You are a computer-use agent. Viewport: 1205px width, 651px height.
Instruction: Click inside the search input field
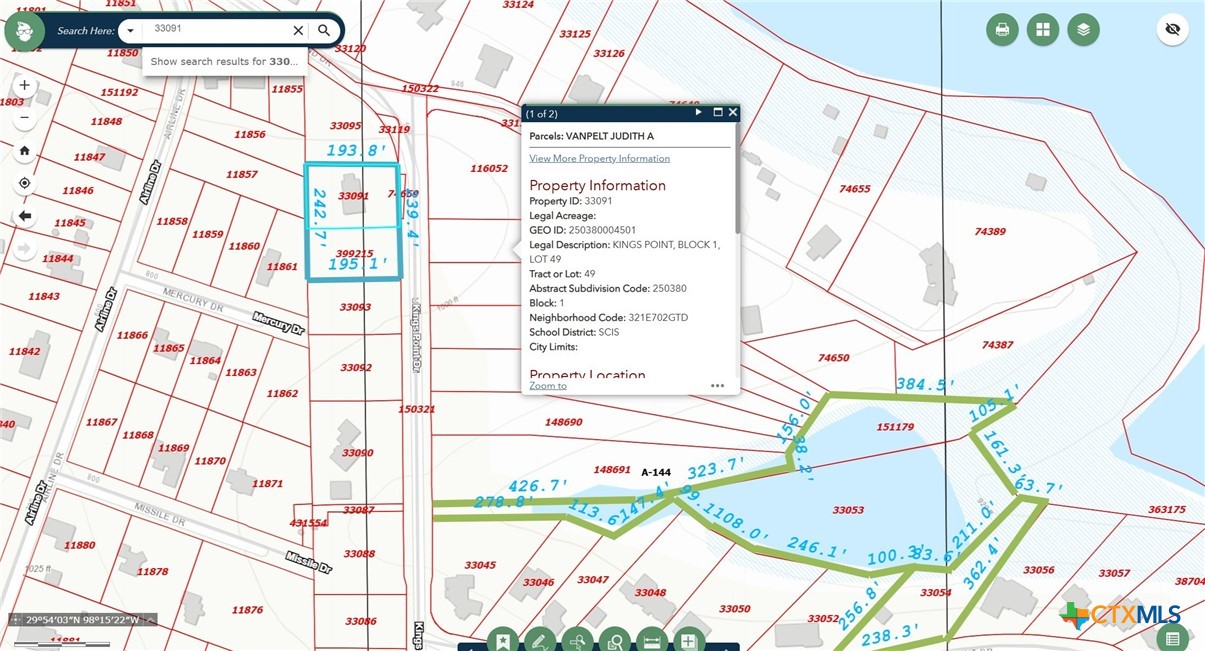pyautogui.click(x=217, y=31)
